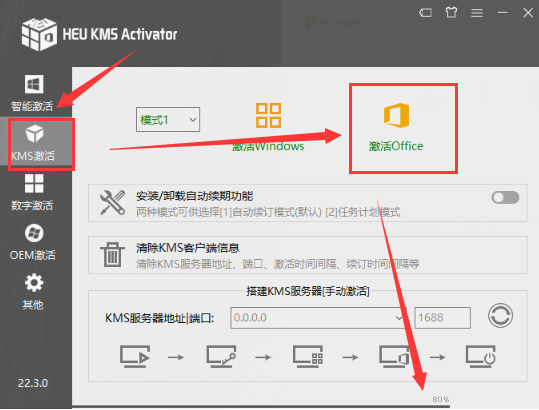The image size is (539, 410).
Task: Click the 搭建KMS服务器[手动激活] heading
Action: [308, 291]
